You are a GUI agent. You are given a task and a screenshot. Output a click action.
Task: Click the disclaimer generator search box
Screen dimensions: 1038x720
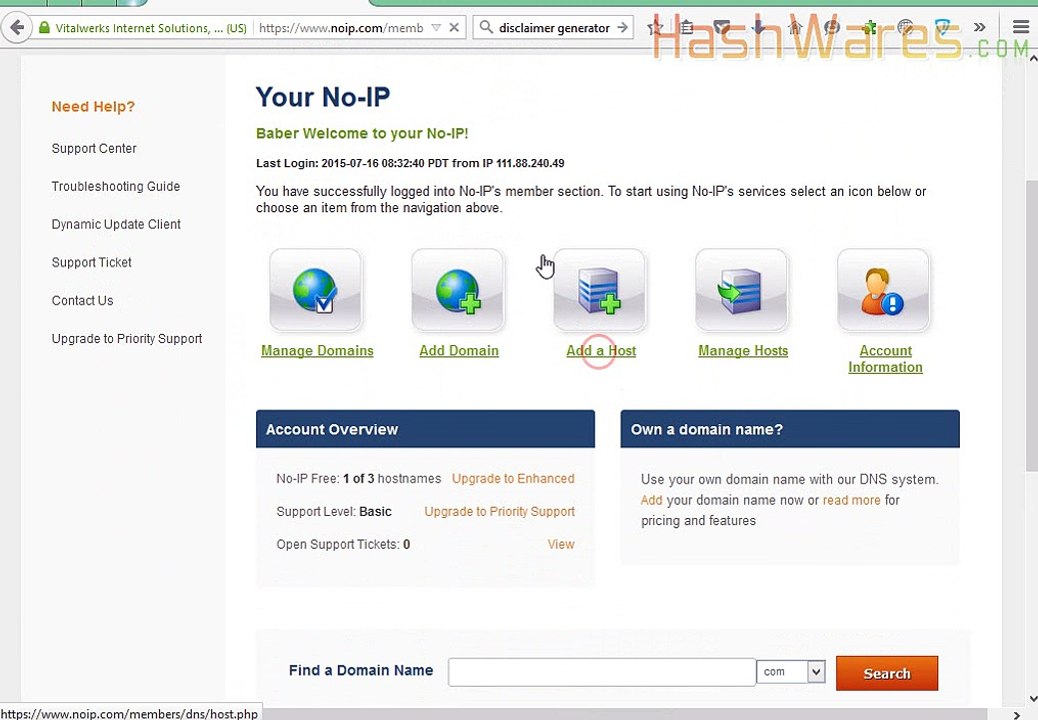(554, 28)
